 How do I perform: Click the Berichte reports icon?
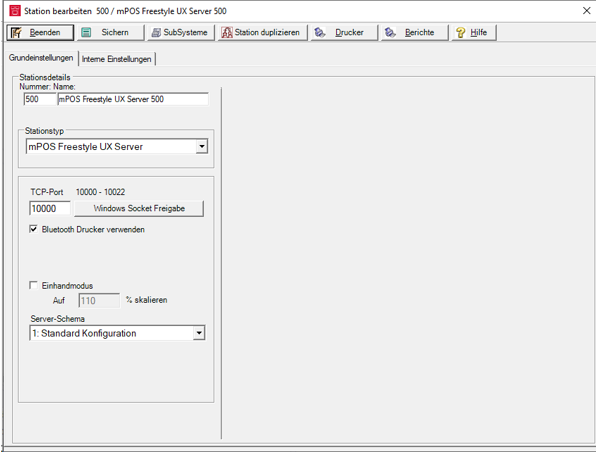pyautogui.click(x=390, y=33)
